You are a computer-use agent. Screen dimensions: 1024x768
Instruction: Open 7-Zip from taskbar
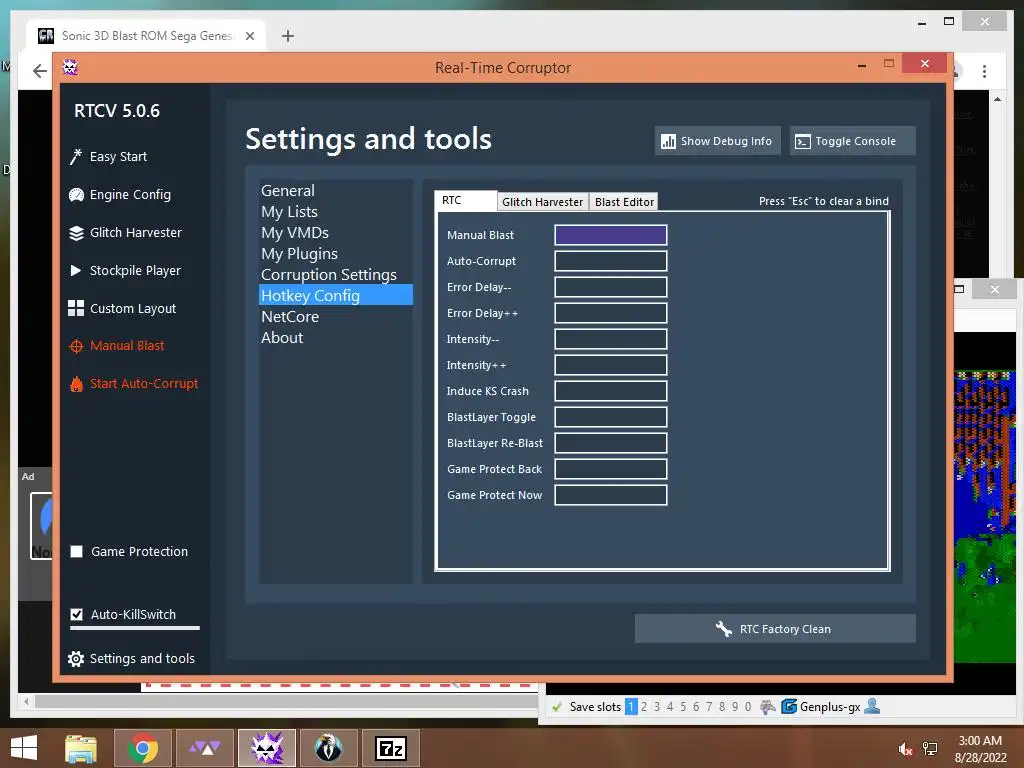click(x=391, y=748)
